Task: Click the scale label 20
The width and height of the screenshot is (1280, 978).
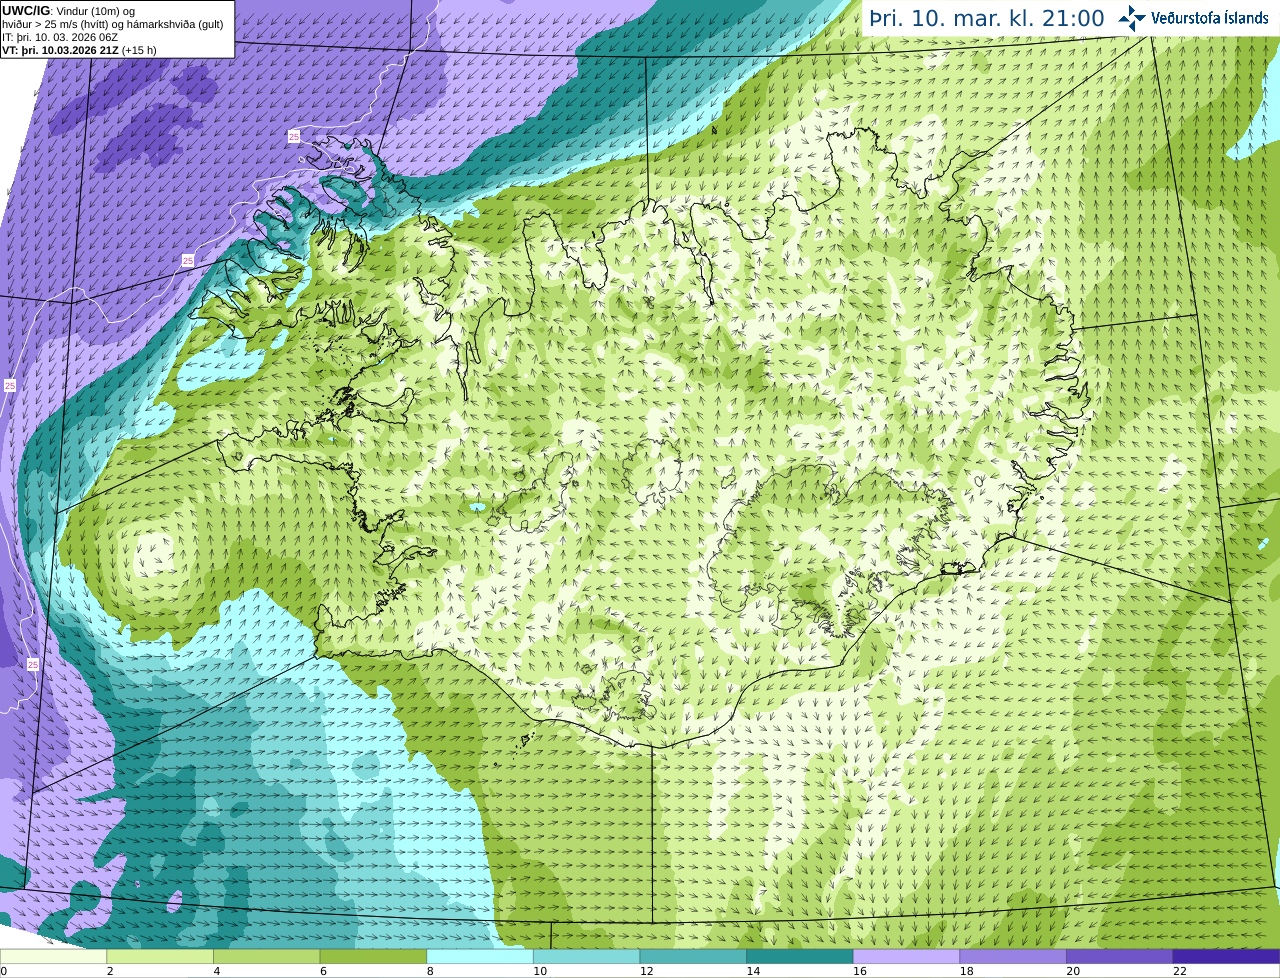Action: [x=1073, y=971]
